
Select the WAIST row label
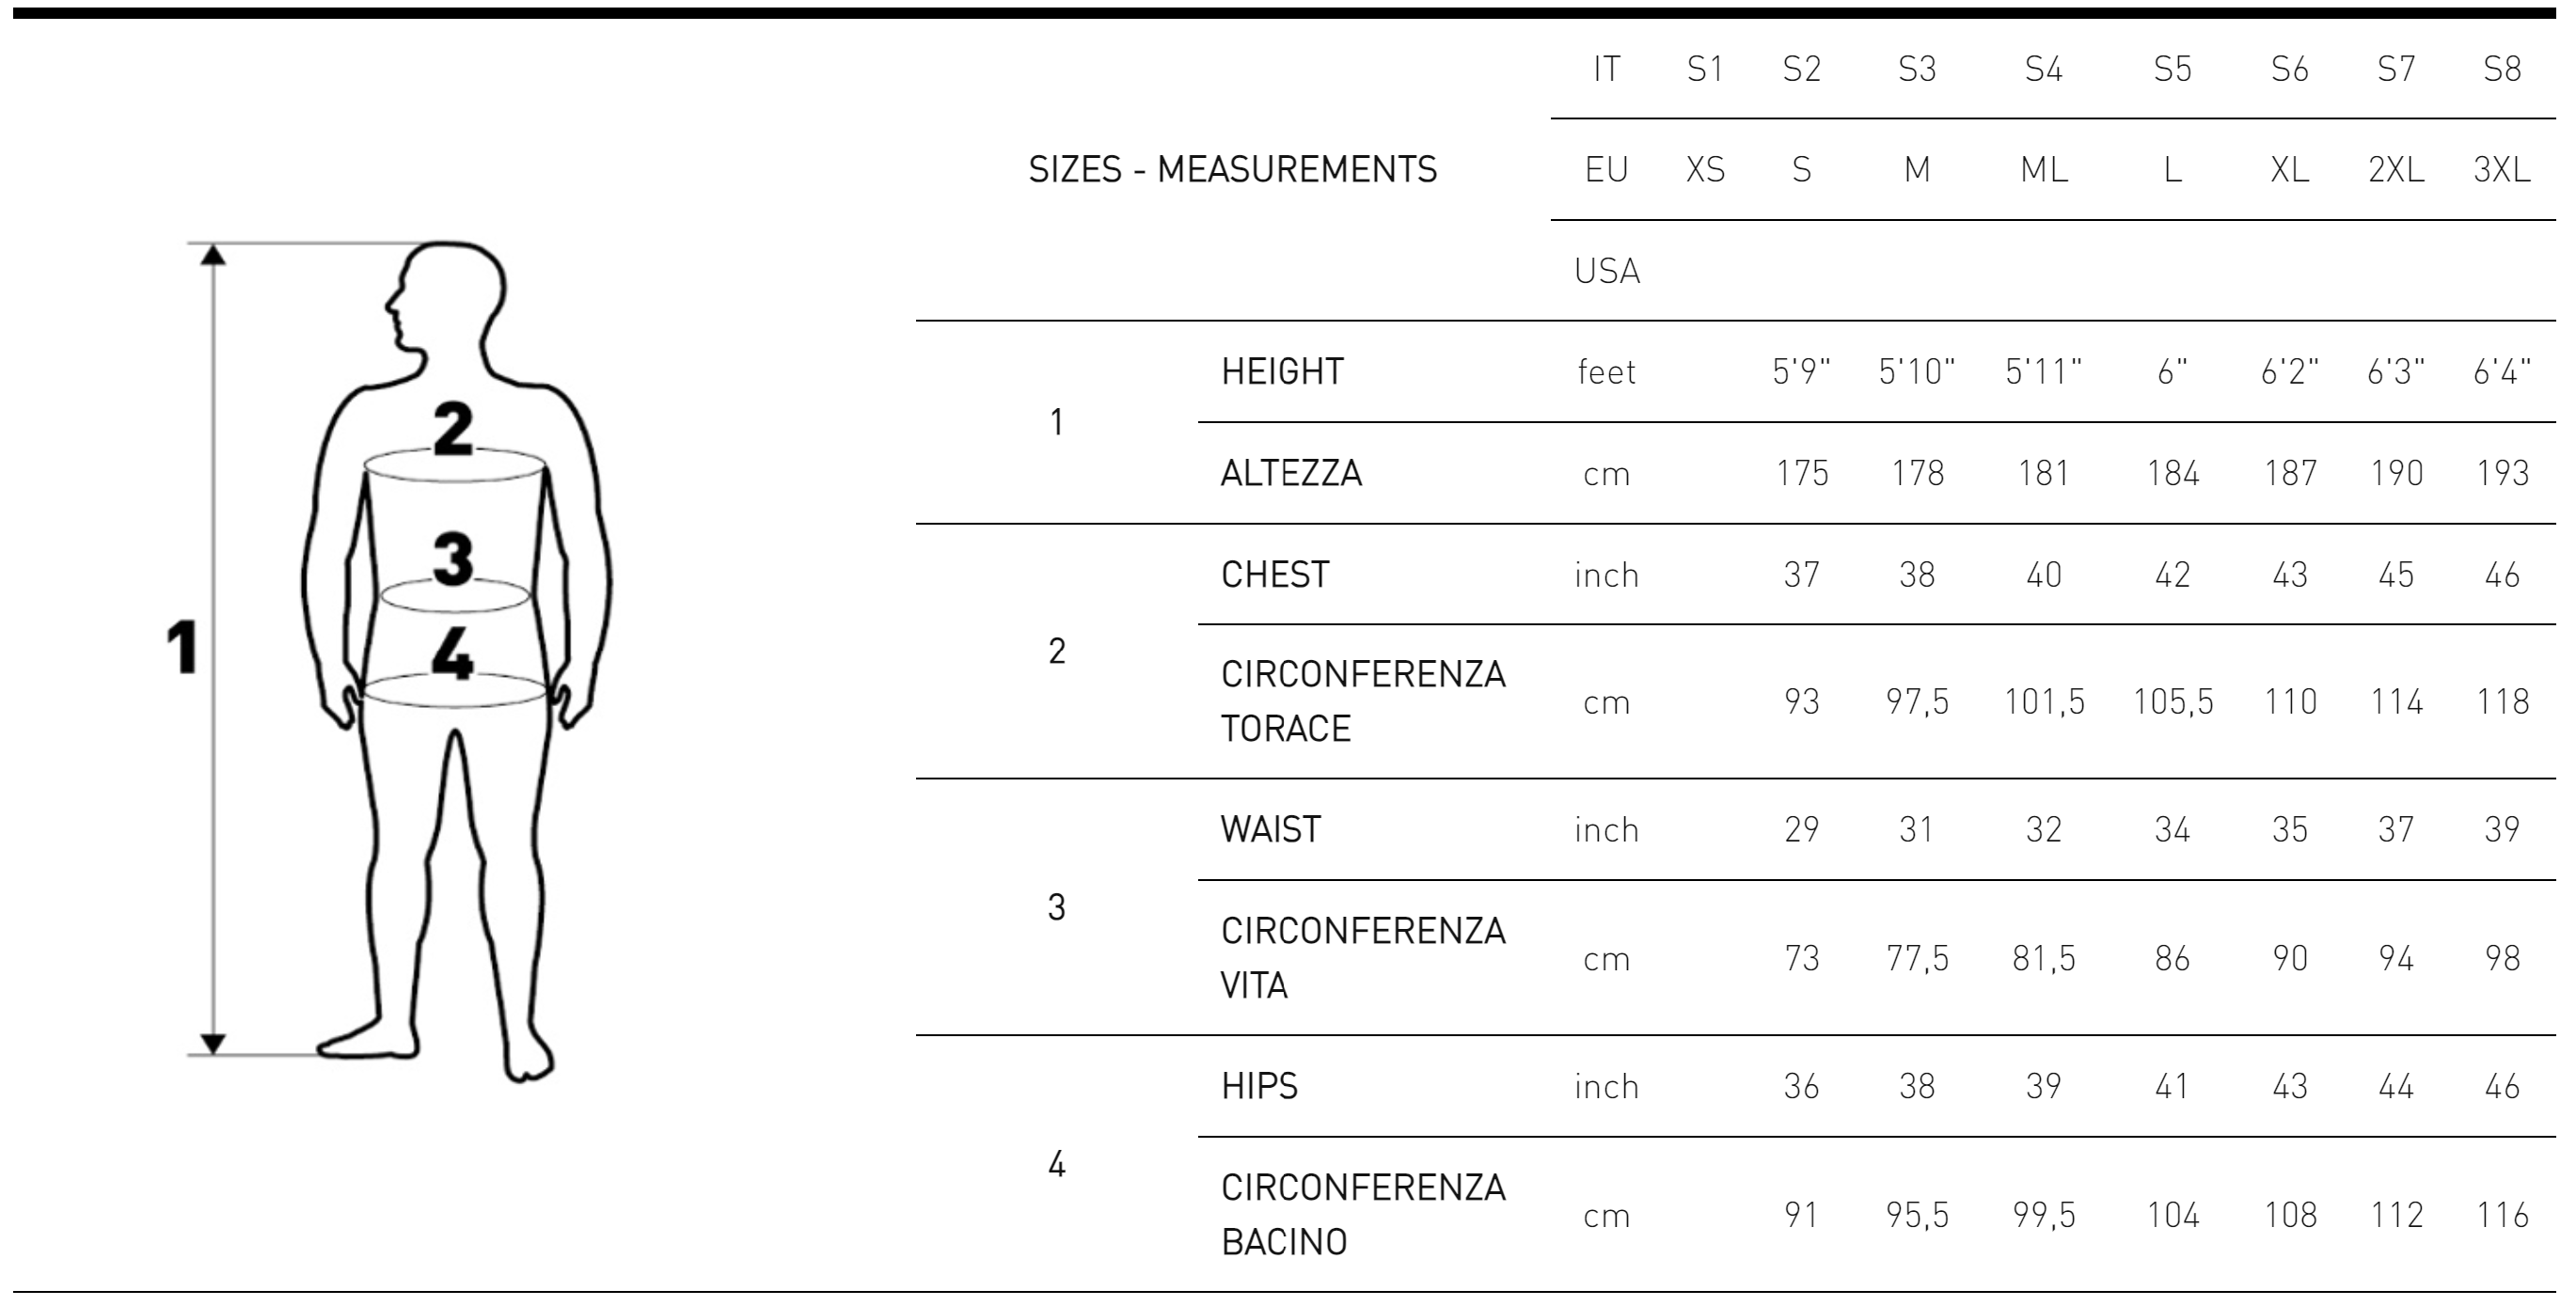click(1271, 829)
